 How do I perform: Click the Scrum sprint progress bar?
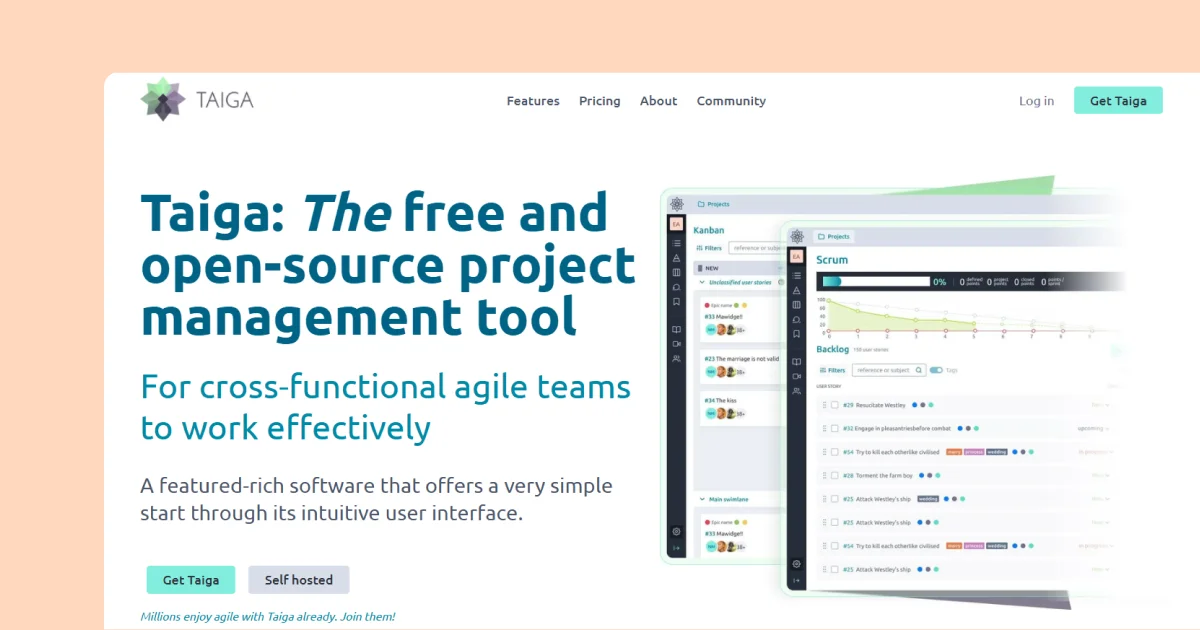876,282
